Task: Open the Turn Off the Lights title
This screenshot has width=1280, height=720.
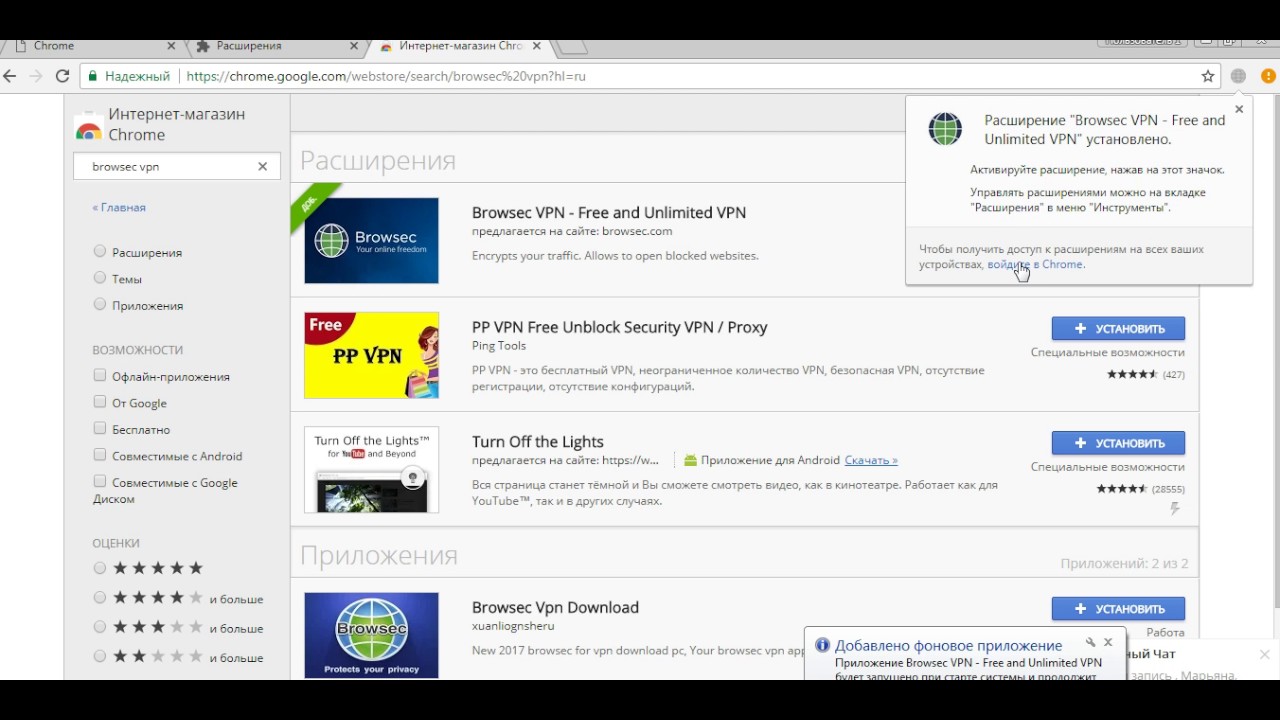Action: tap(538, 442)
